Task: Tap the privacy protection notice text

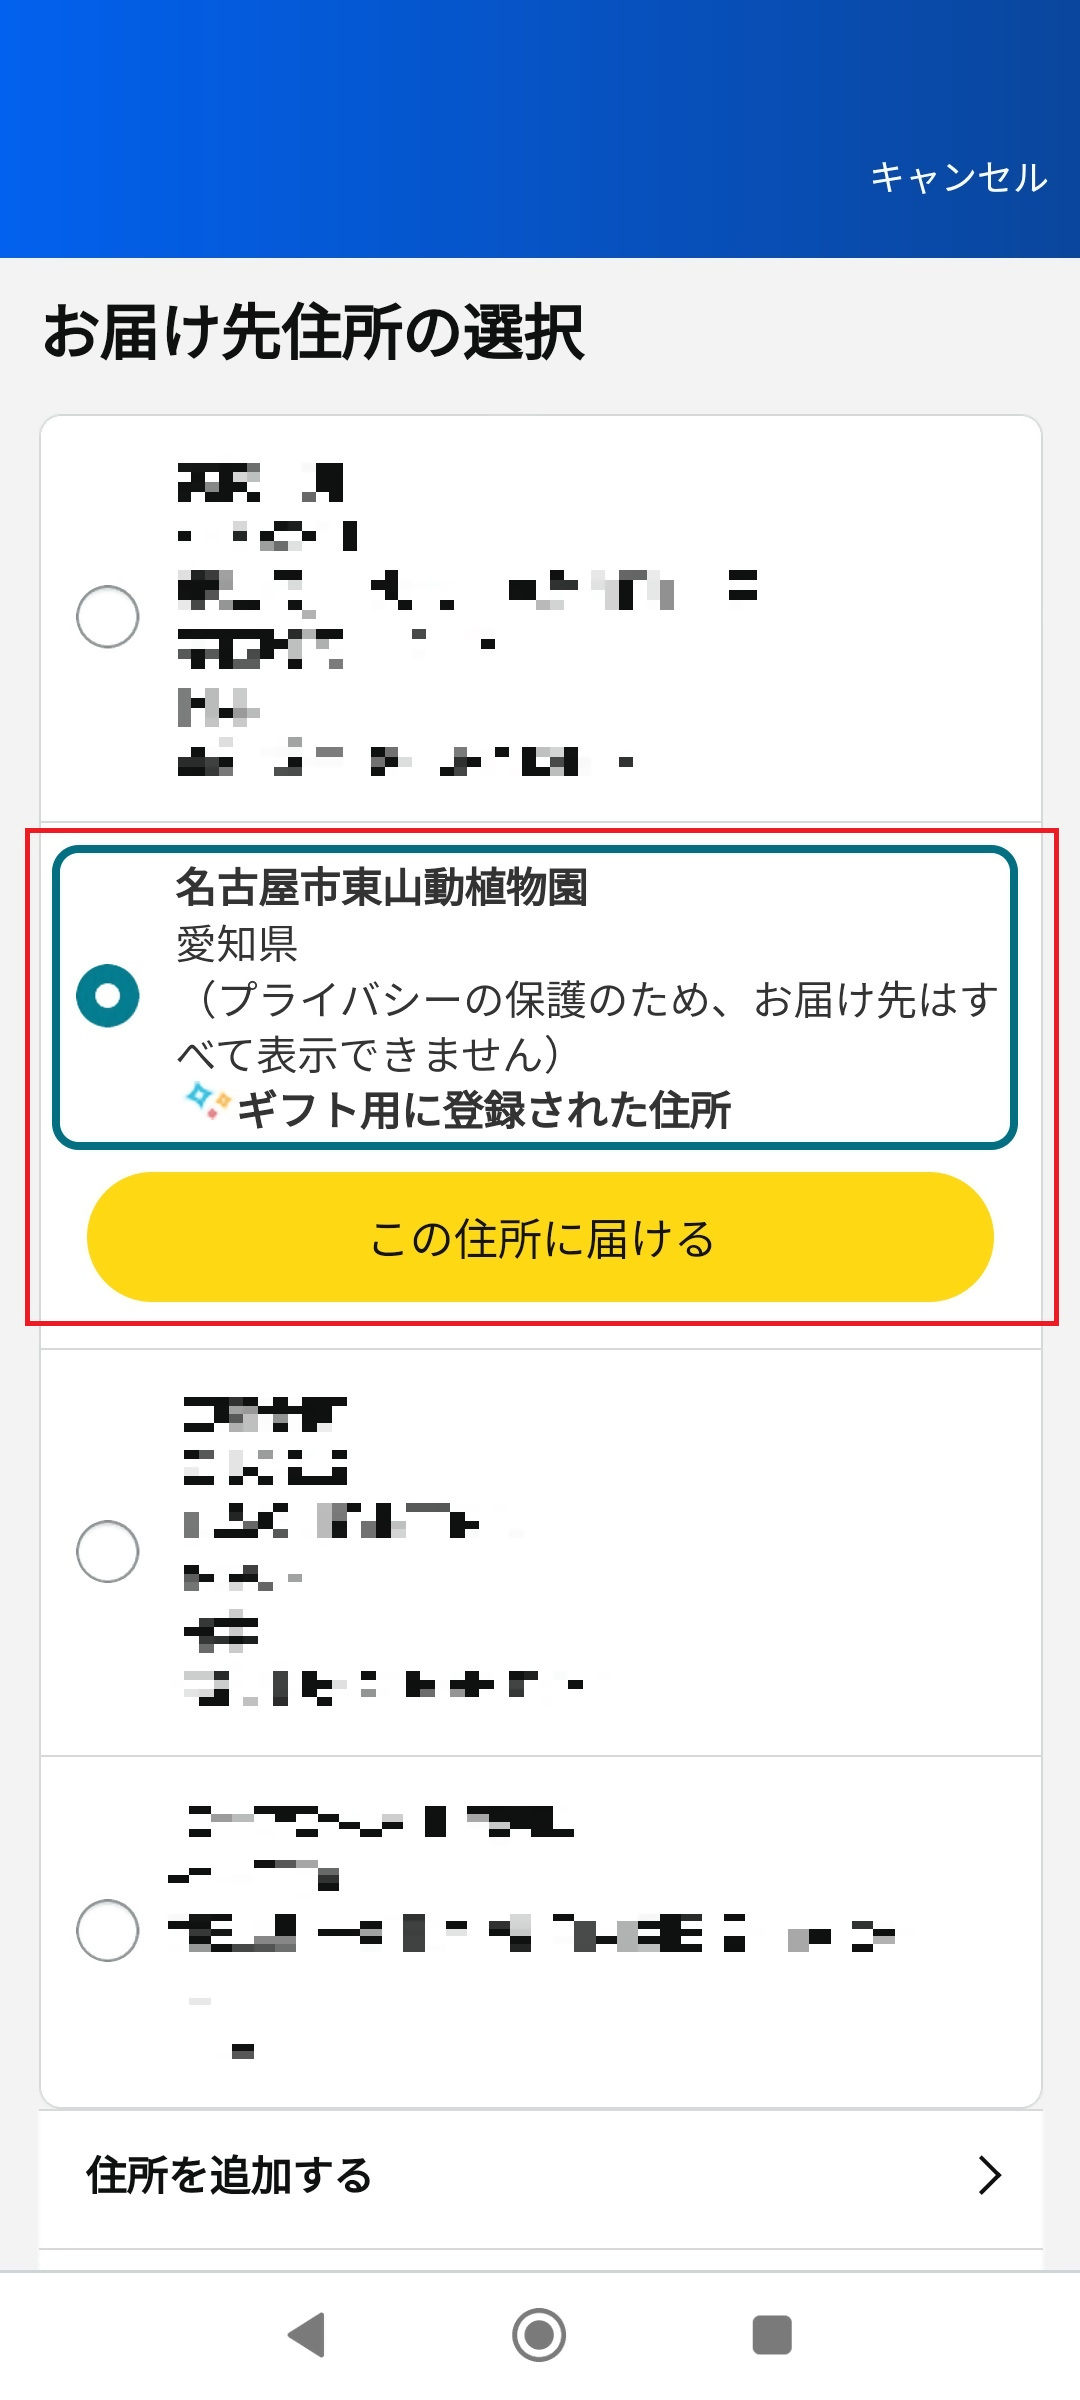Action: [x=586, y=1026]
